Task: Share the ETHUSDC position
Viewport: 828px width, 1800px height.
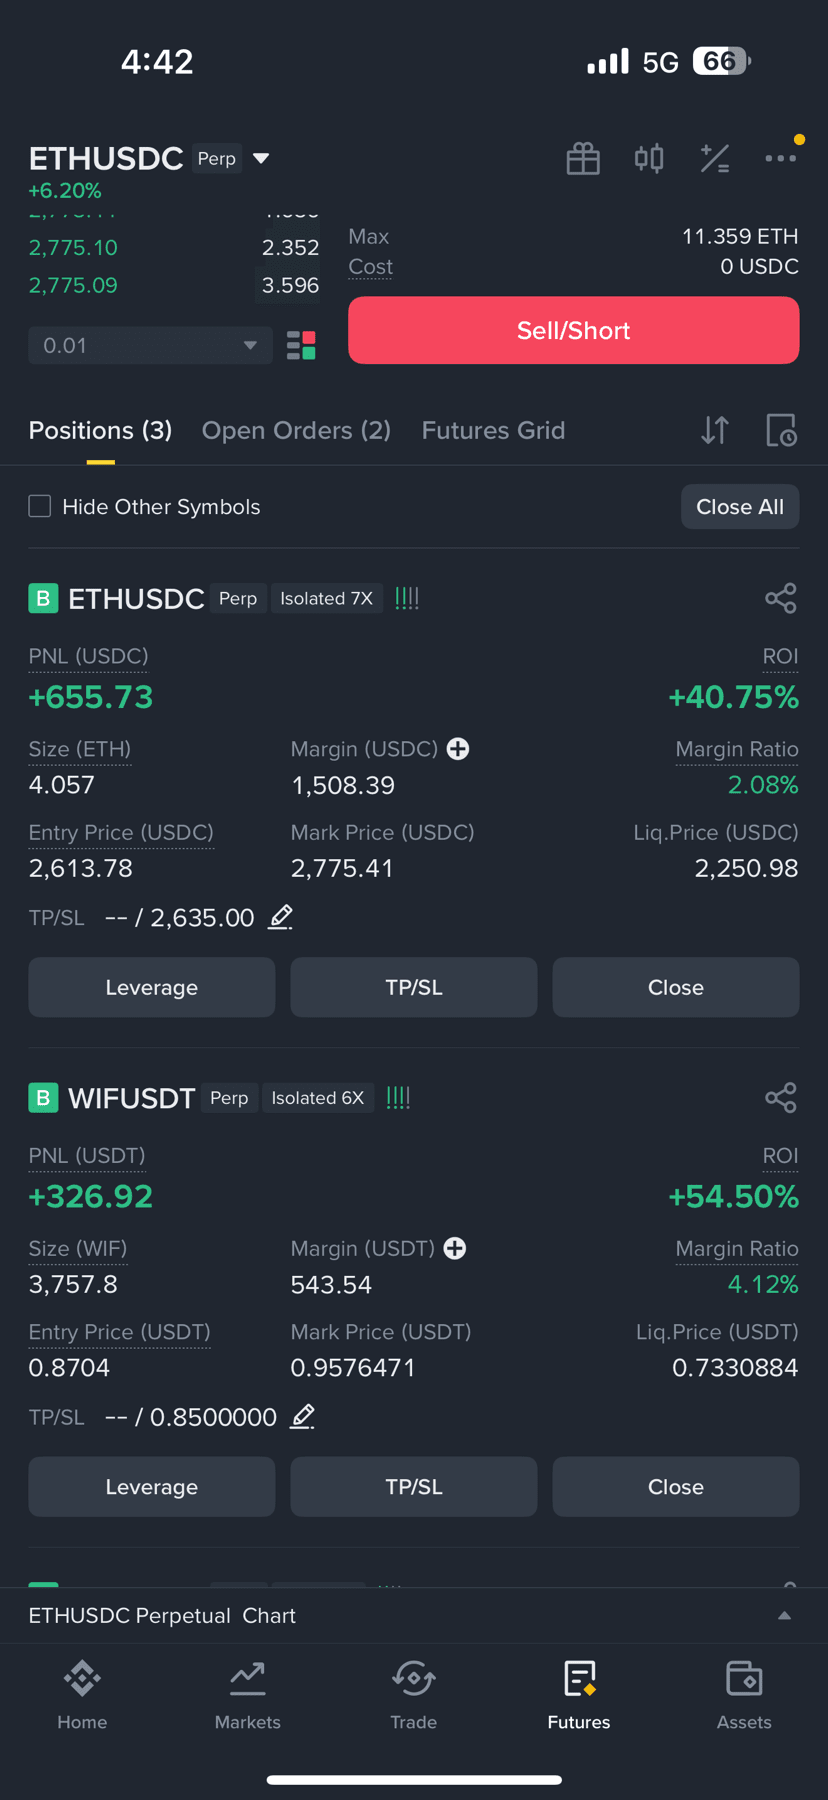Action: pyautogui.click(x=781, y=598)
